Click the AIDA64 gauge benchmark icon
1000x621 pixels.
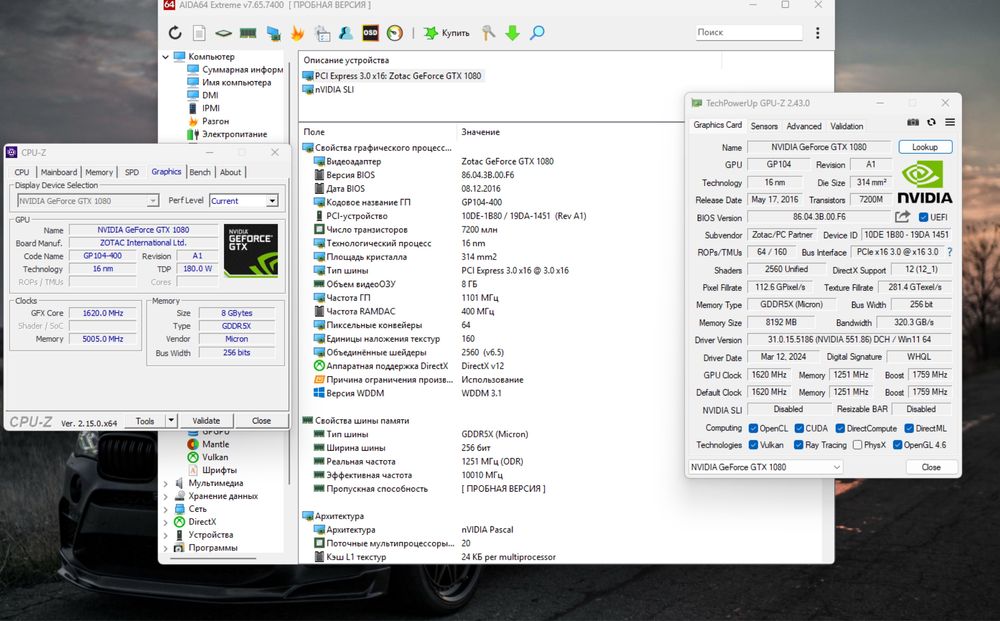click(395, 33)
